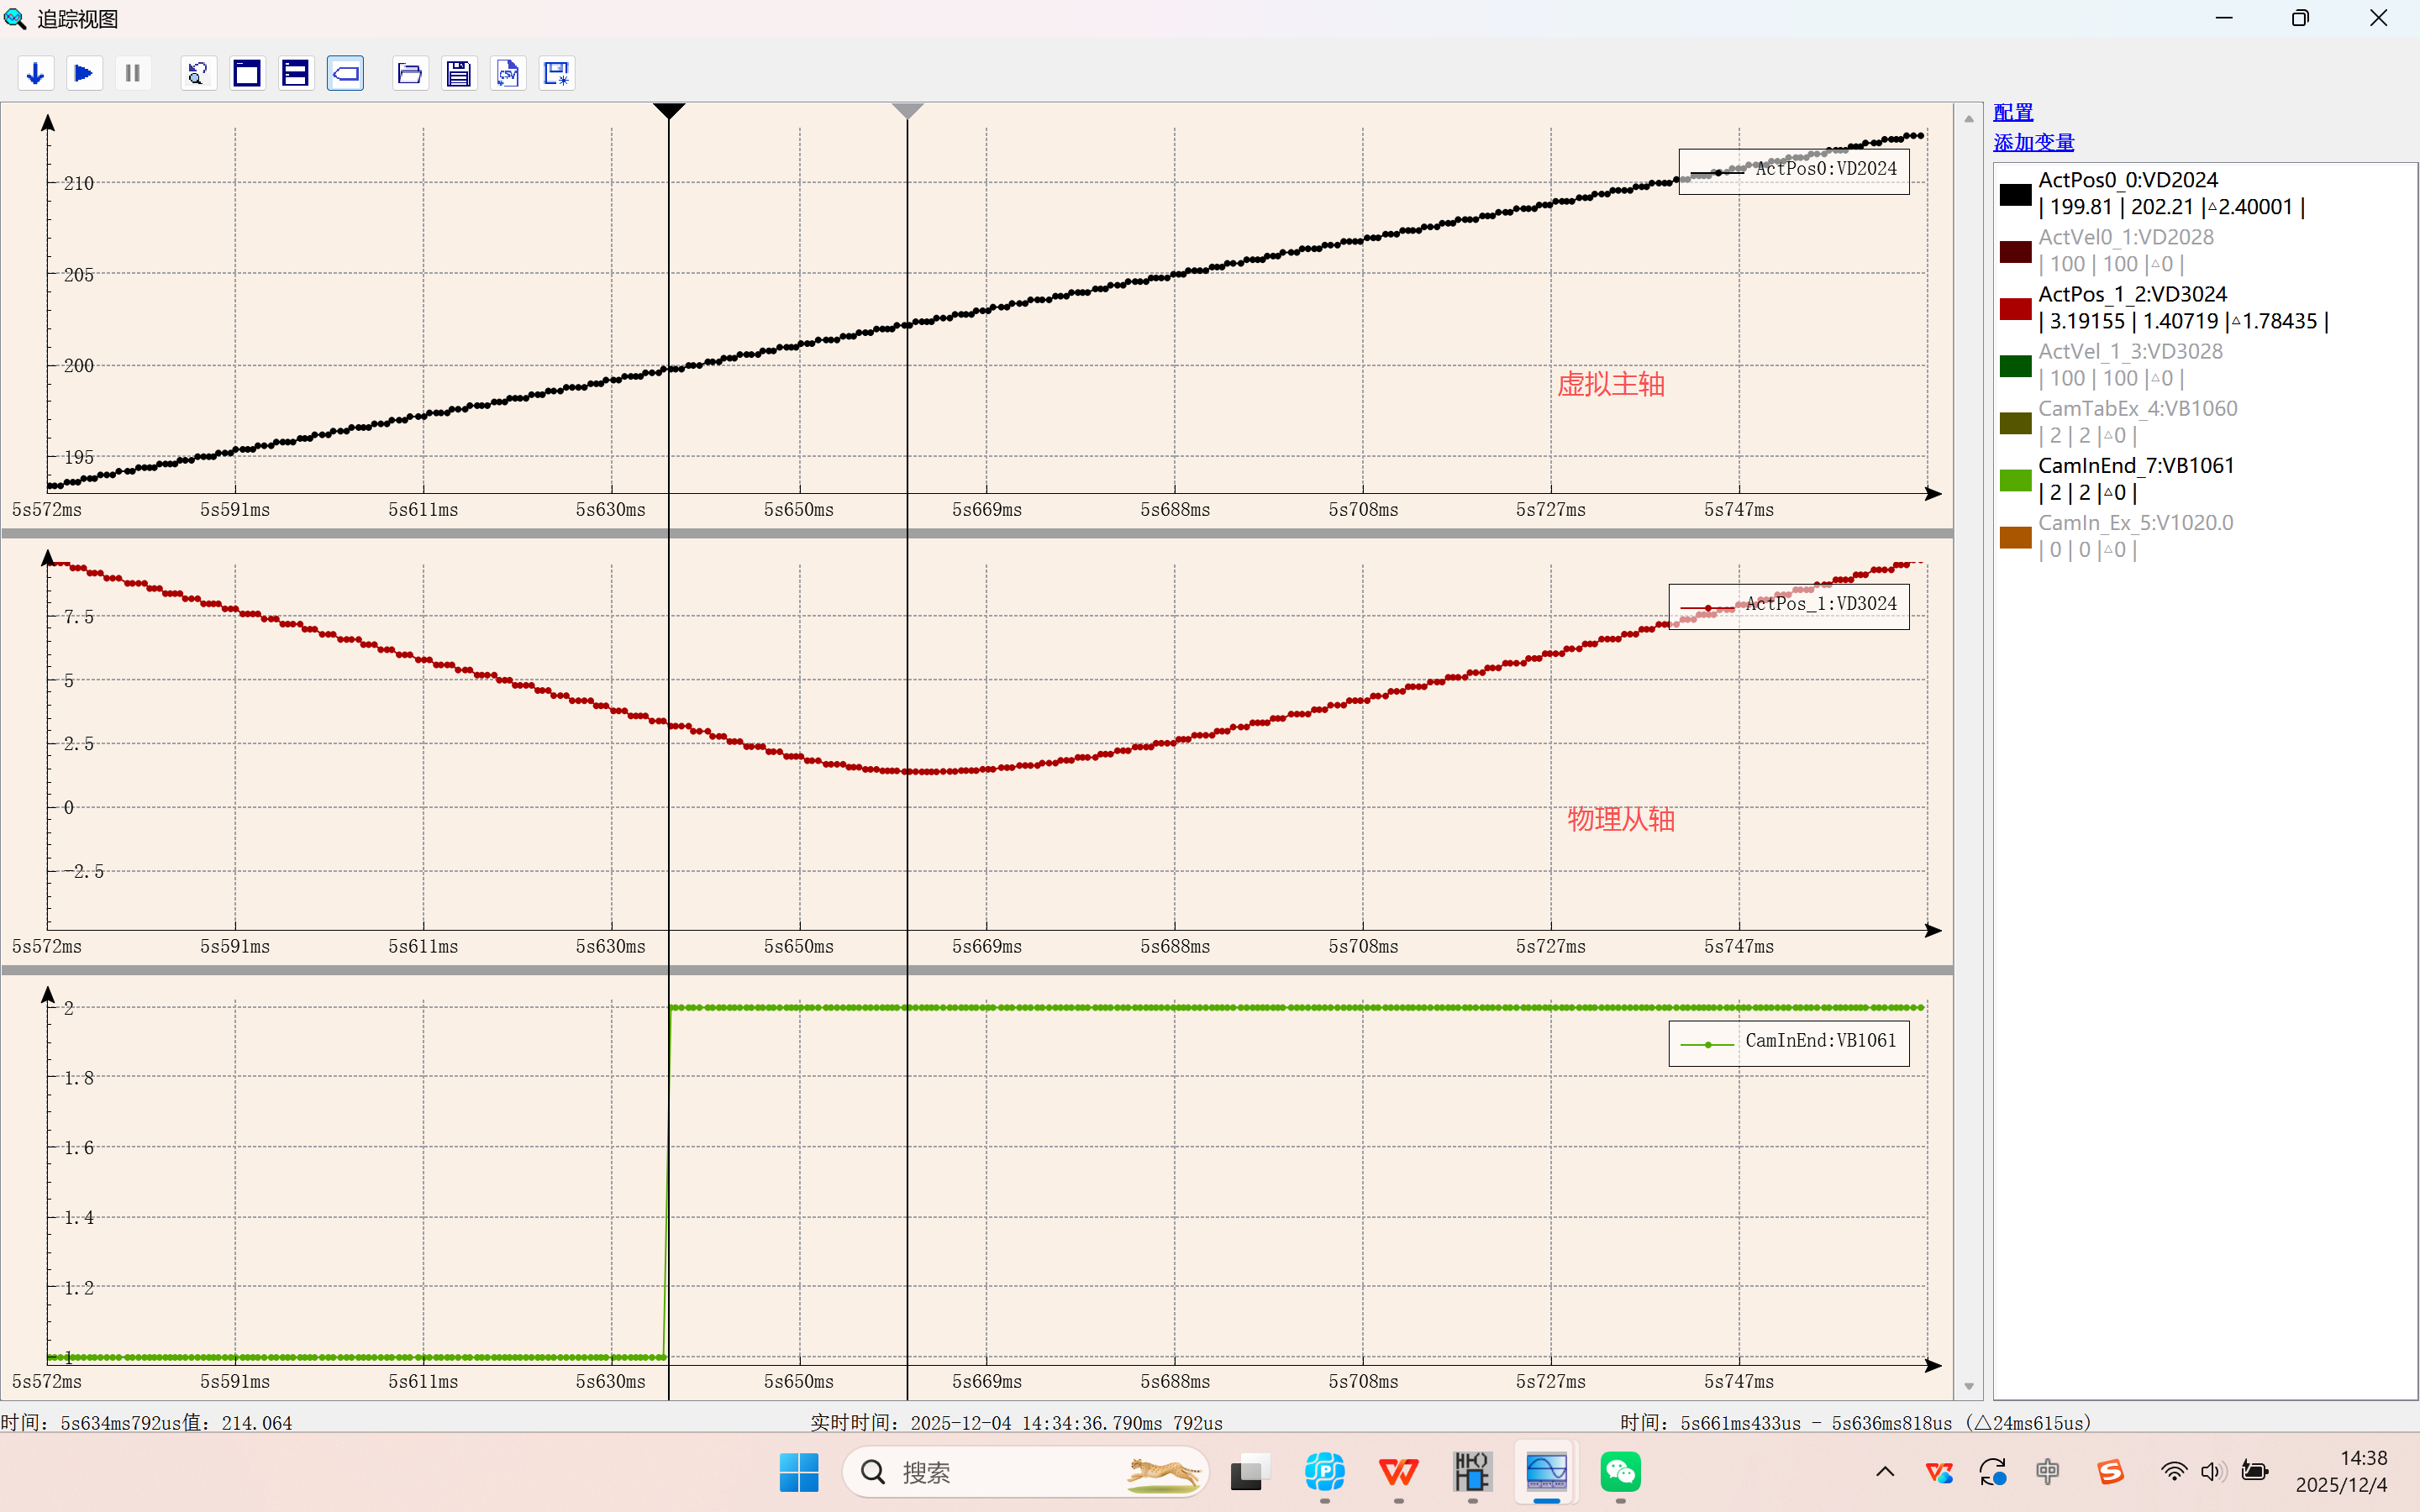Click the 中 input method indicator

pos(2047,1472)
